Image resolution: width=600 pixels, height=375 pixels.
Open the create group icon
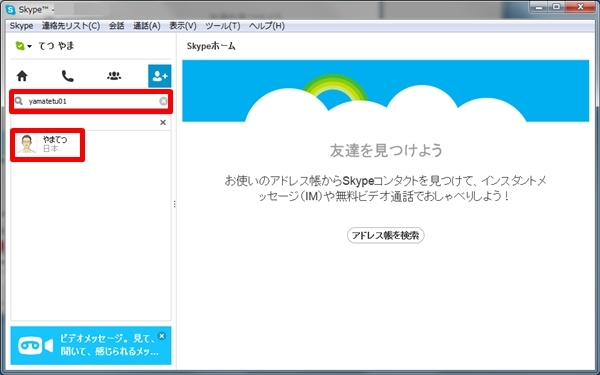point(114,76)
